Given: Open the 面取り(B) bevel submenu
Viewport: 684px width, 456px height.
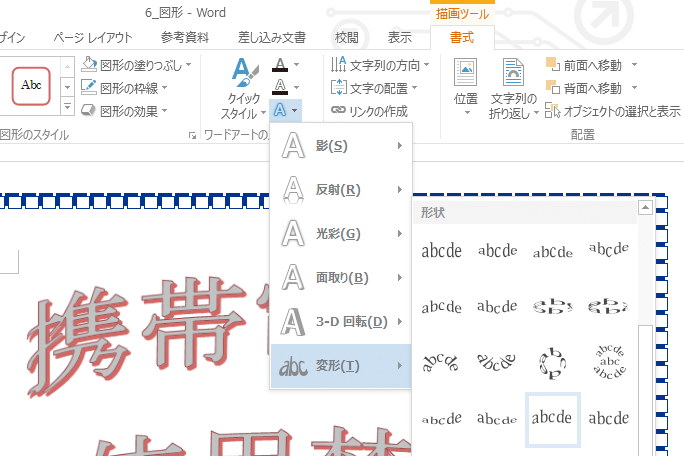Looking at the screenshot, I should 341,278.
